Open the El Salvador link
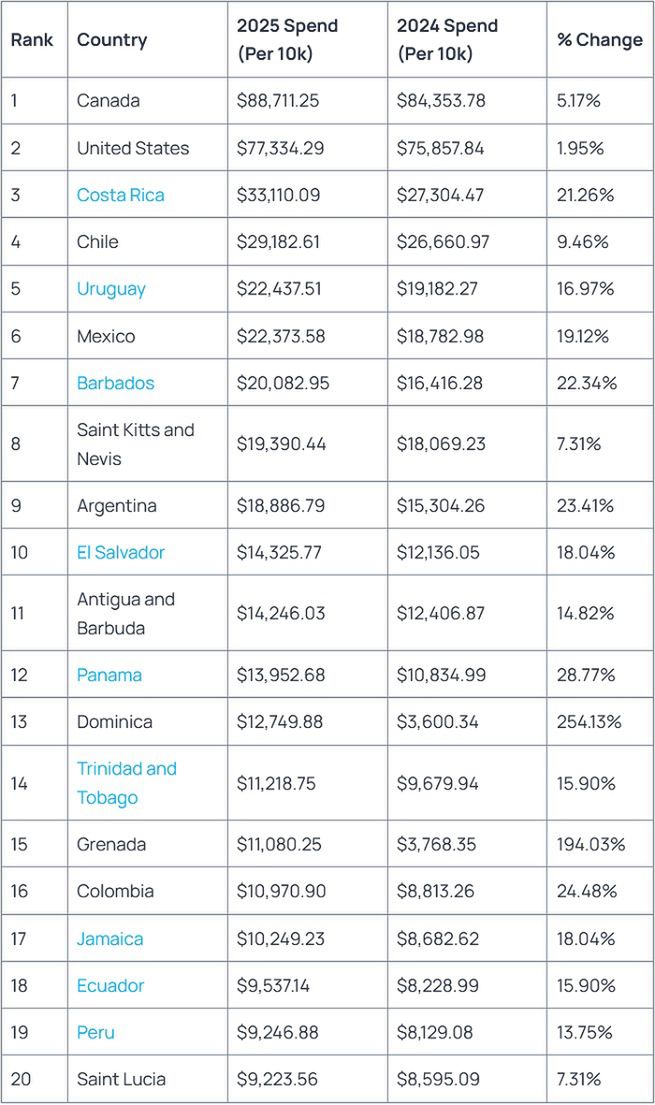Image resolution: width=655 pixels, height=1105 pixels. click(120, 552)
